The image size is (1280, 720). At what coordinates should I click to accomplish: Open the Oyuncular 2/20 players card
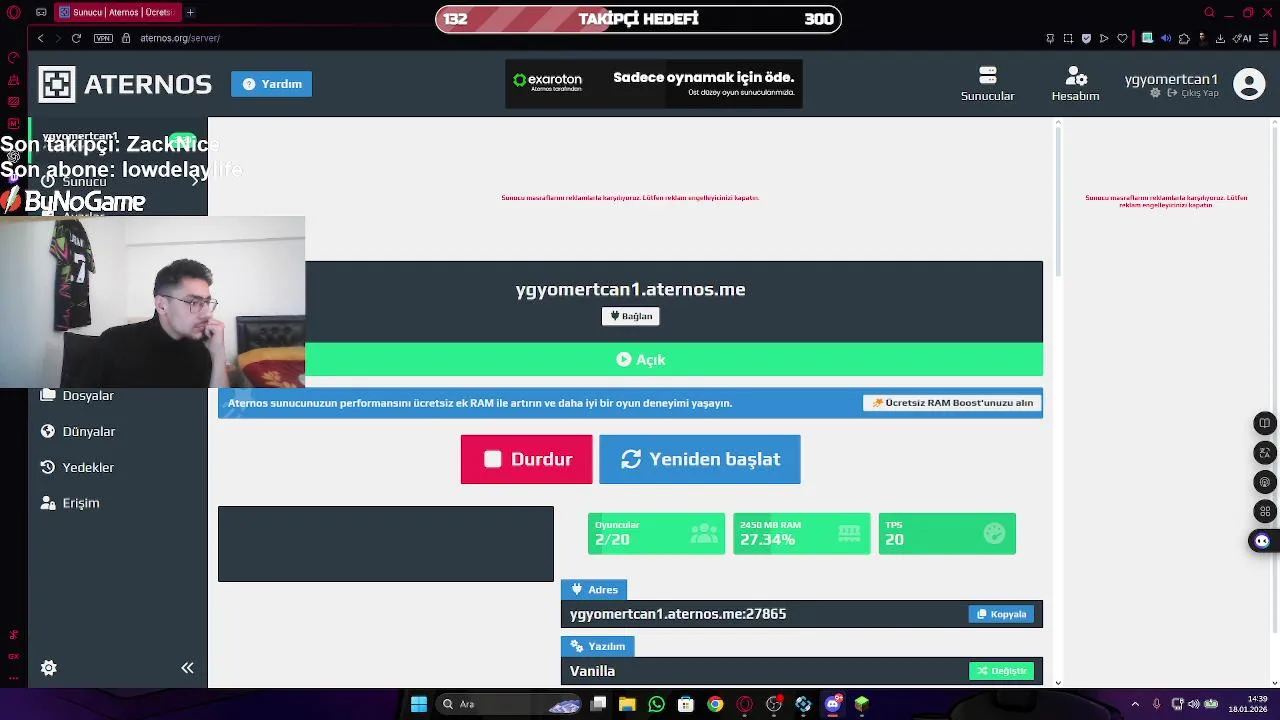(656, 534)
